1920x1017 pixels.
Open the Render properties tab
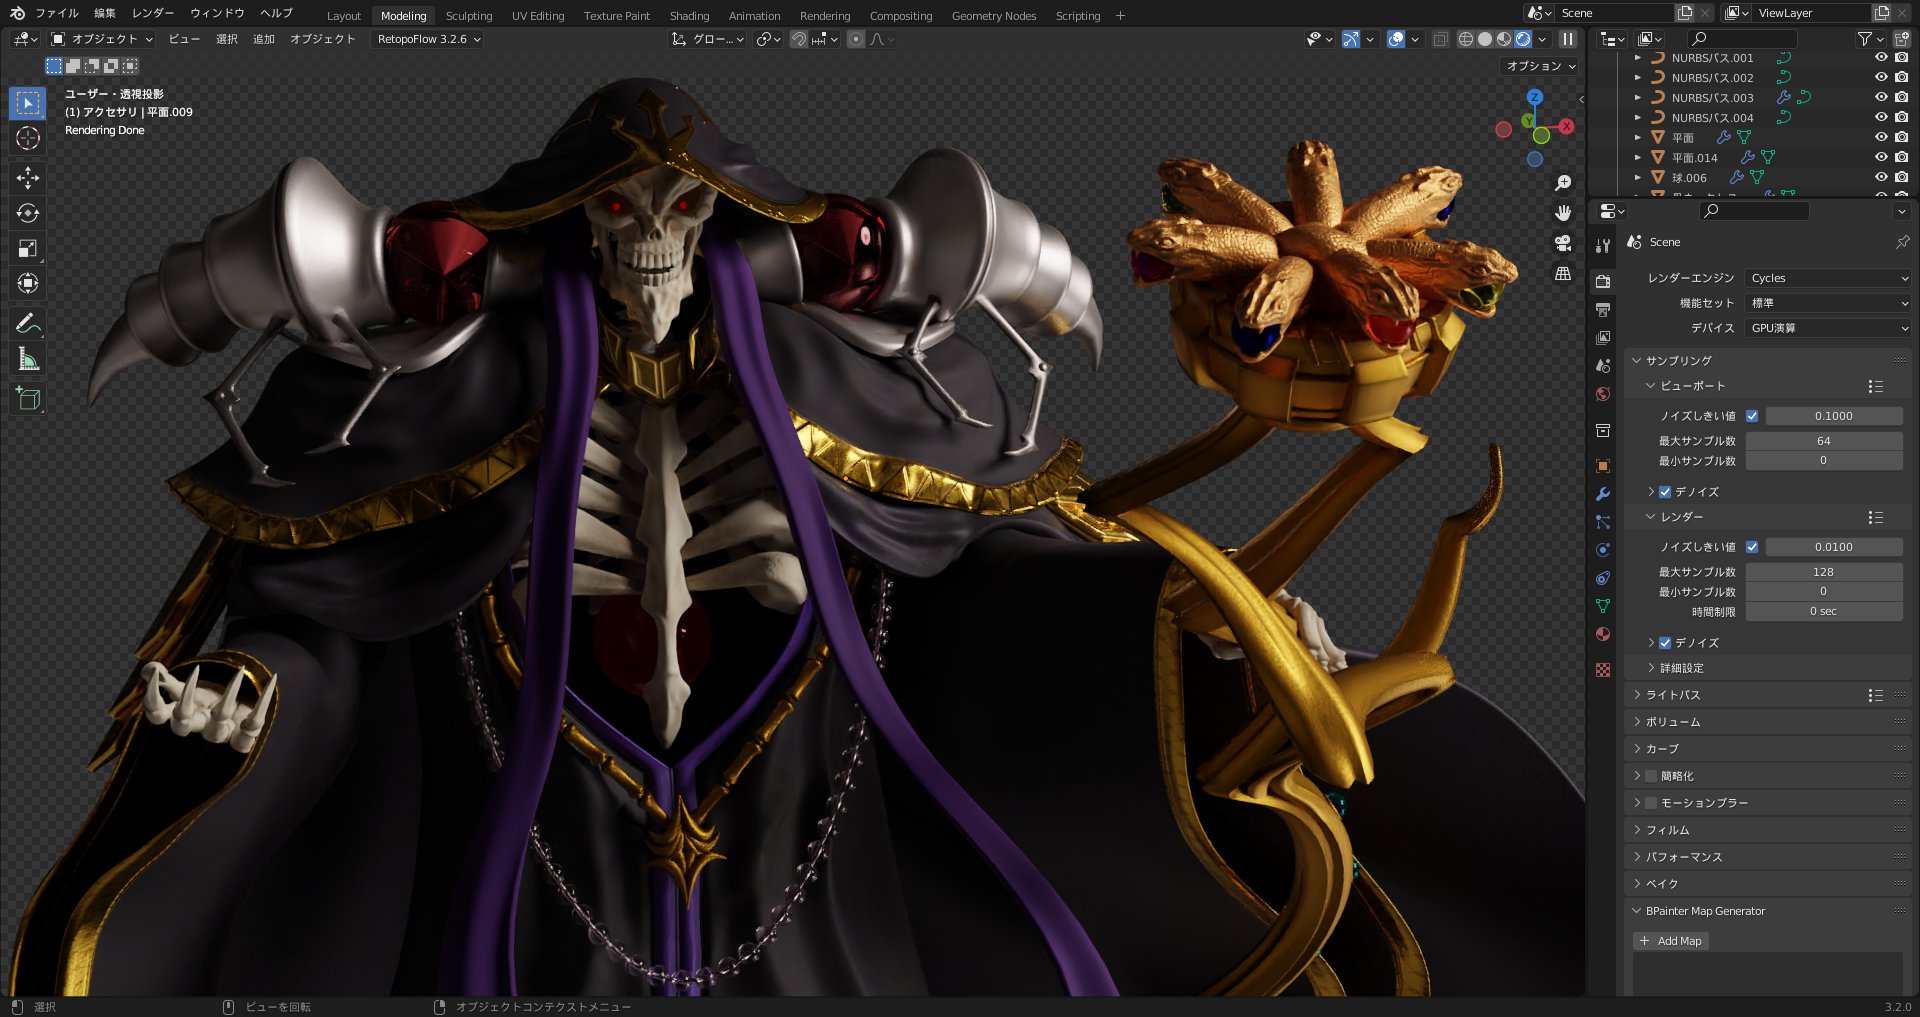(x=1603, y=281)
